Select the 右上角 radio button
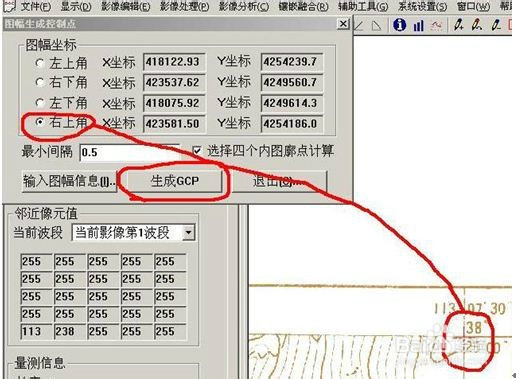 40,122
